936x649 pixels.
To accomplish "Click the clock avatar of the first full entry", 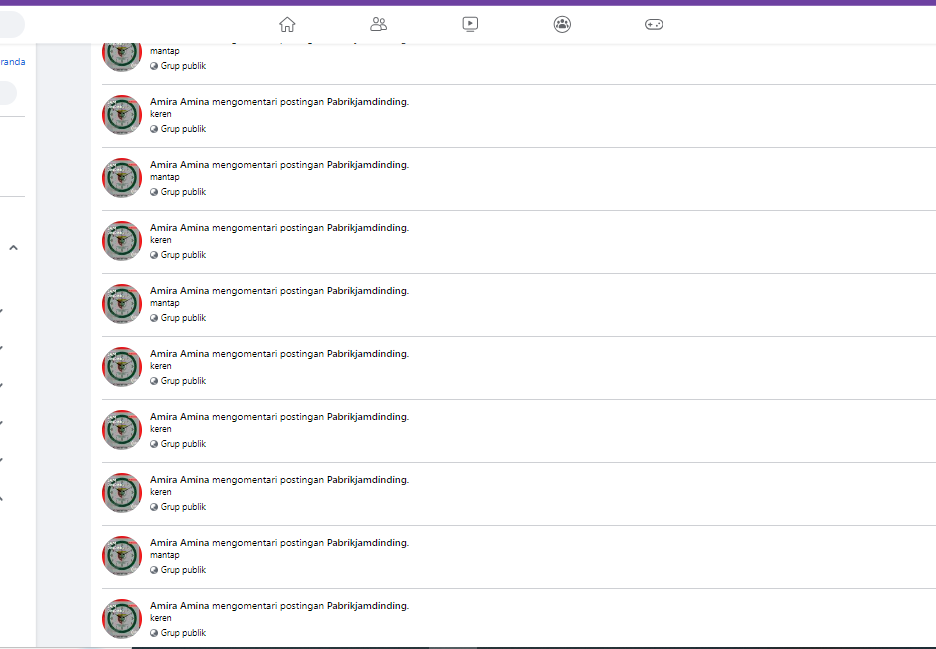I will 122,115.
